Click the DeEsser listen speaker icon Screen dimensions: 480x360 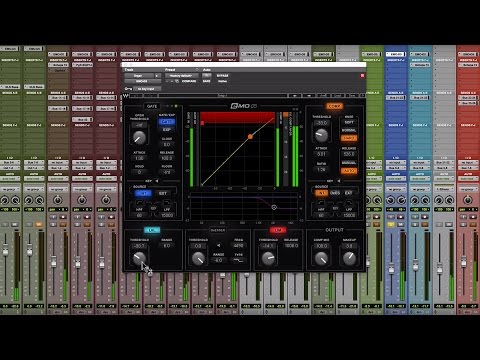tap(219, 245)
